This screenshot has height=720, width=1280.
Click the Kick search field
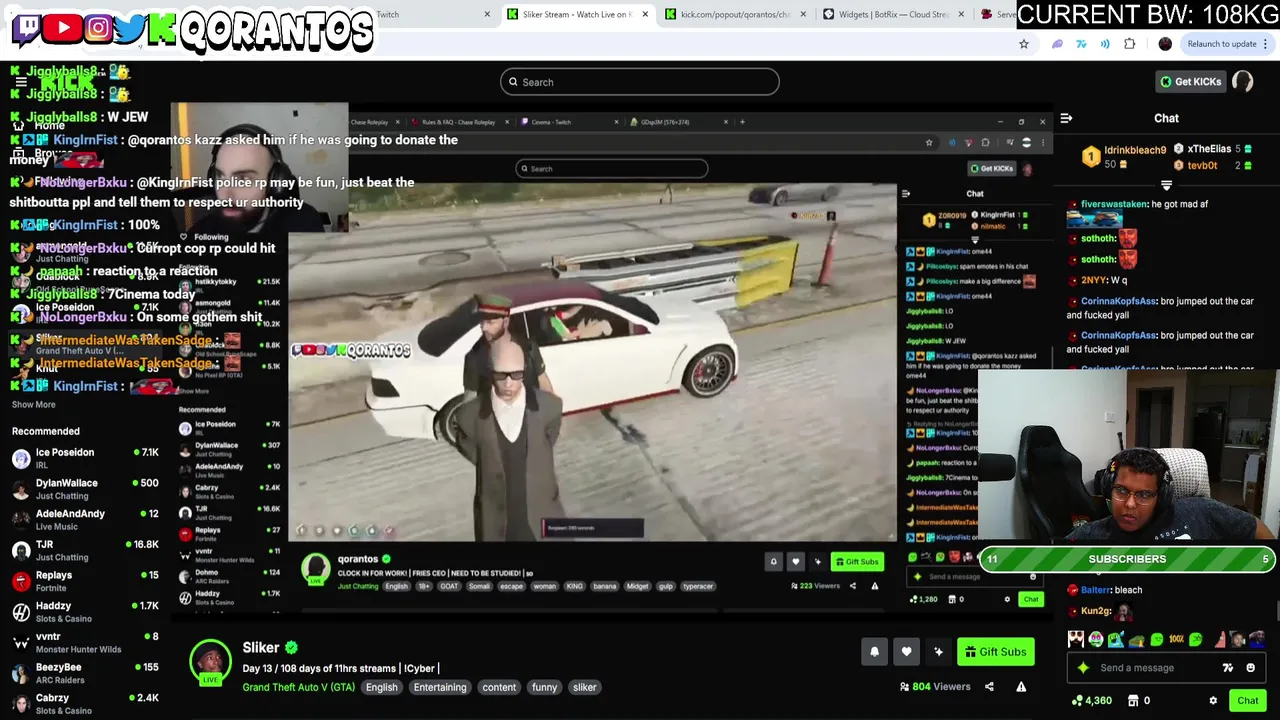click(x=640, y=82)
